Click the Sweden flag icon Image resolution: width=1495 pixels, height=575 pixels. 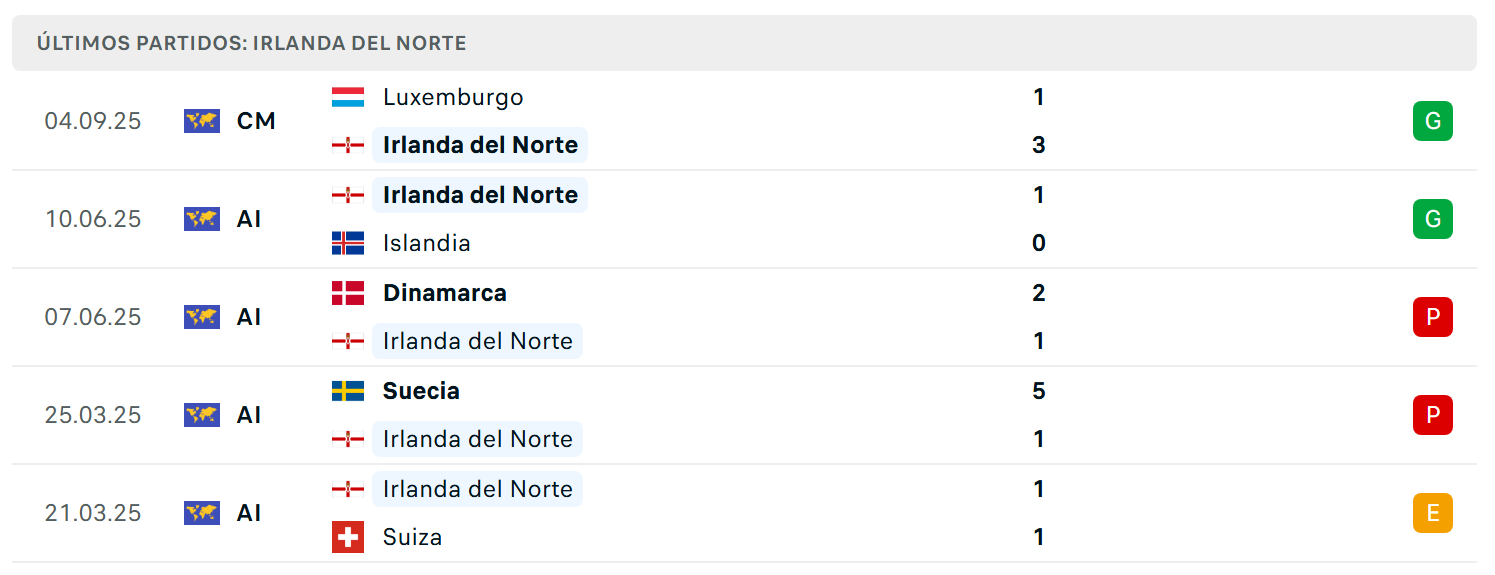click(348, 391)
